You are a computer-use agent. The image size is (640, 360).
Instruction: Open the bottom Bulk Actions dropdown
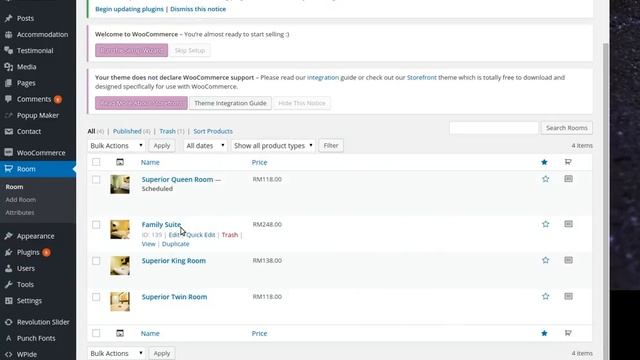point(116,353)
